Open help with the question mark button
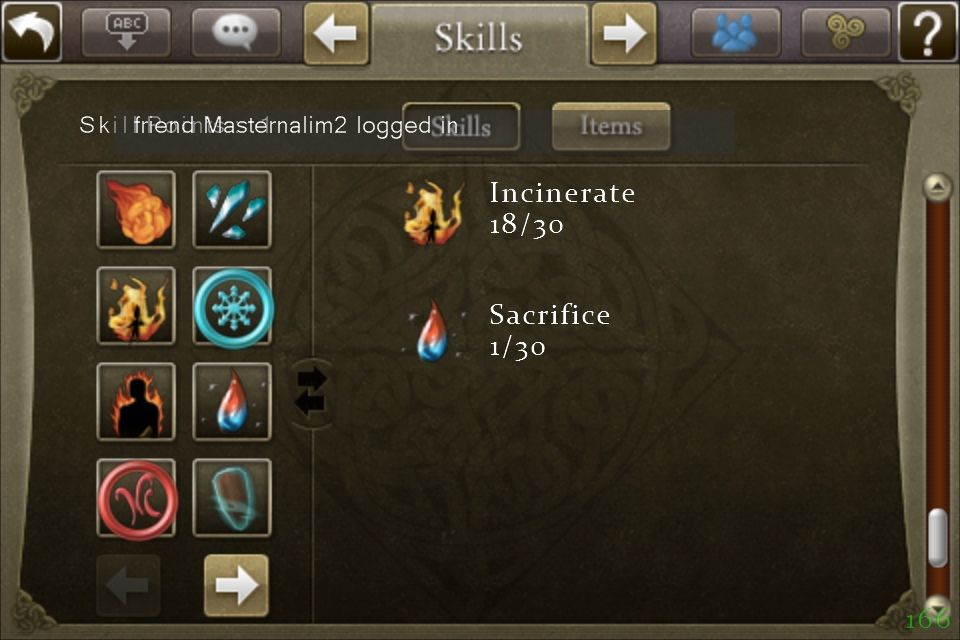 (x=928, y=32)
